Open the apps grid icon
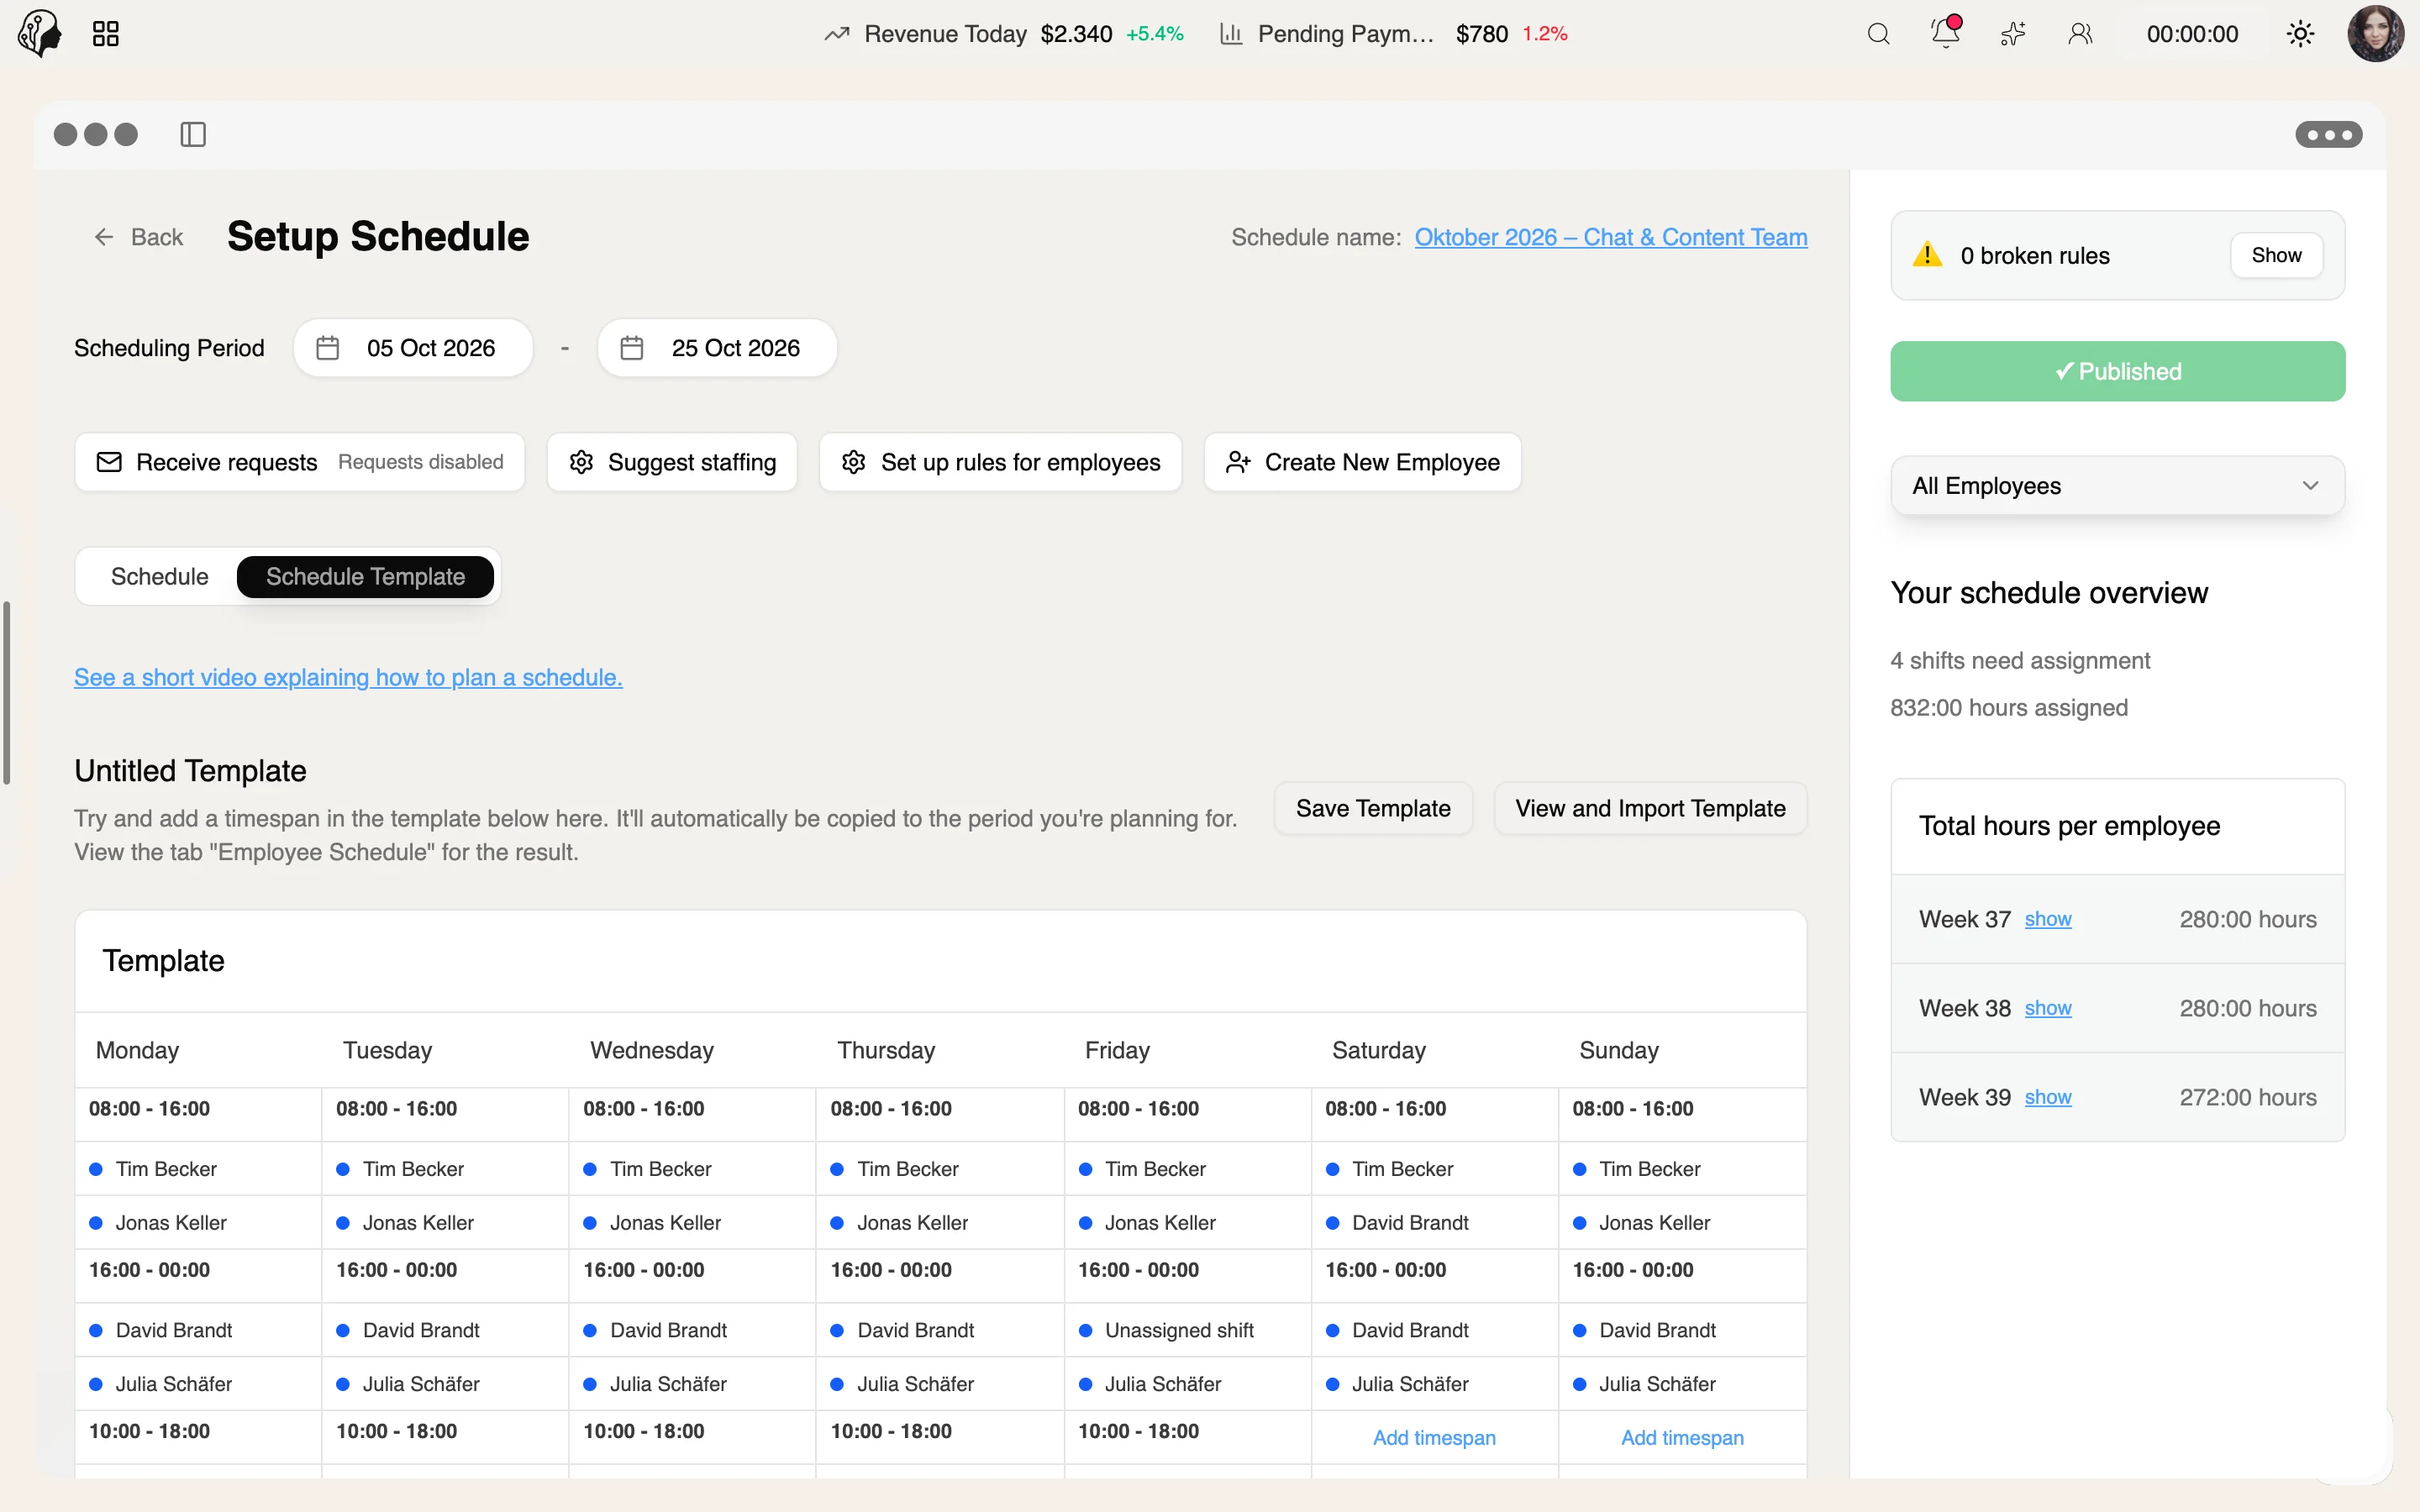This screenshot has height=1512, width=2420. (105, 34)
